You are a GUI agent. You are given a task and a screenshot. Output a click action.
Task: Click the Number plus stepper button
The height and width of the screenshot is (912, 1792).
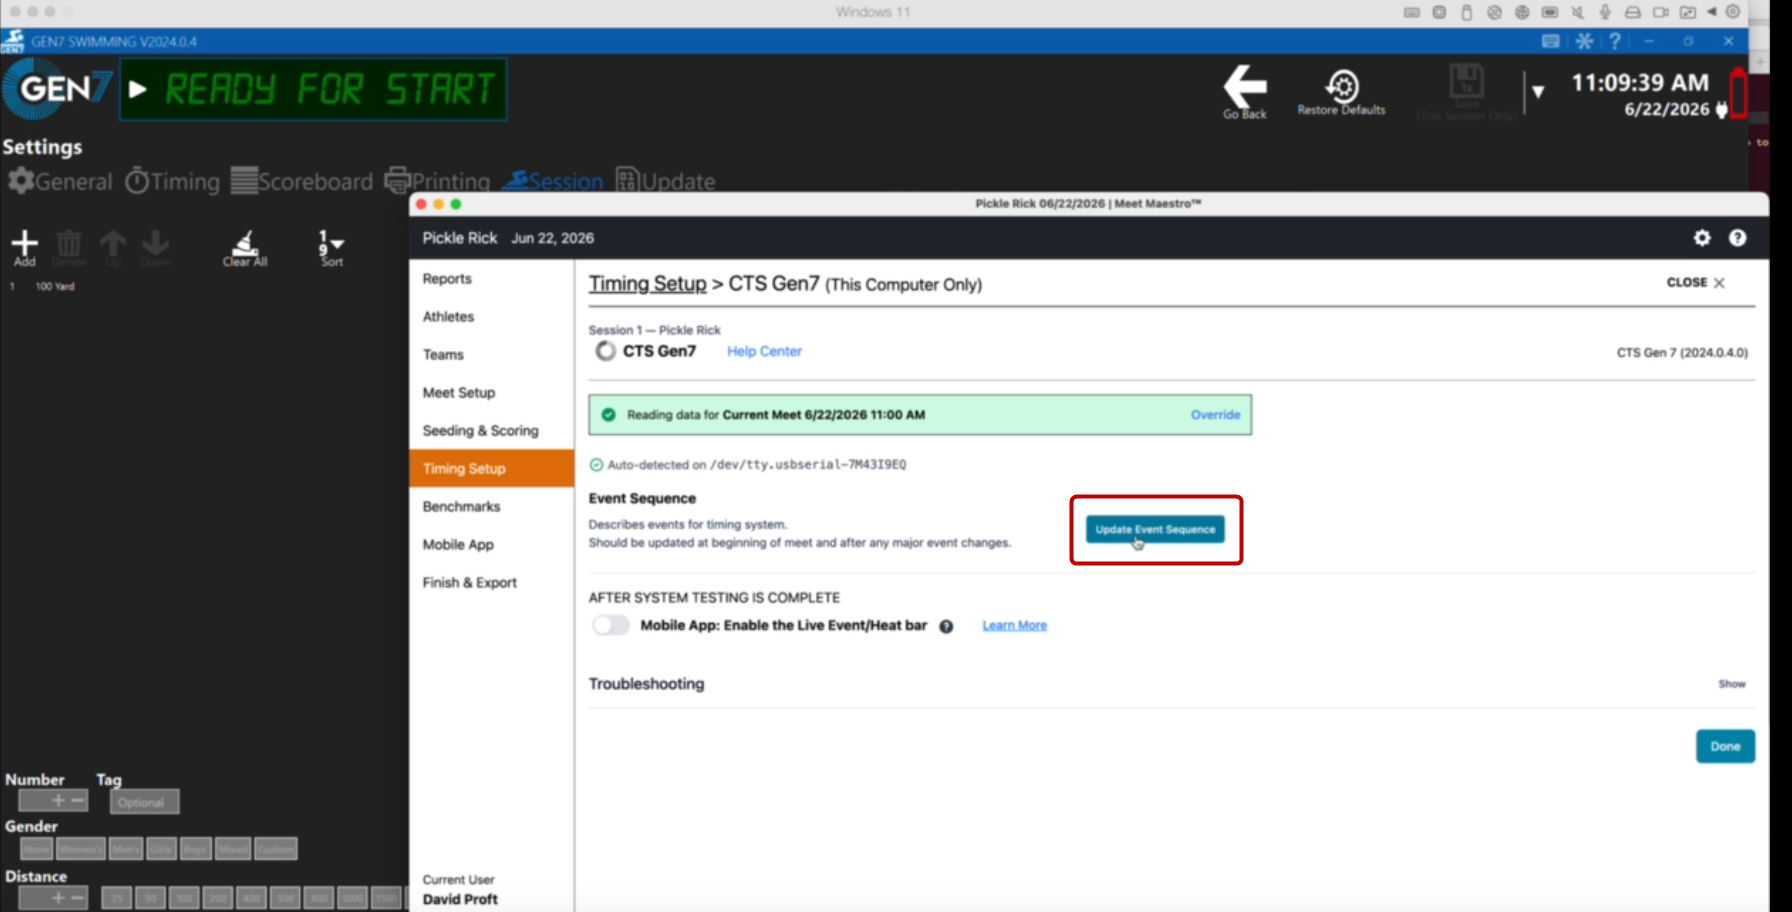click(58, 801)
